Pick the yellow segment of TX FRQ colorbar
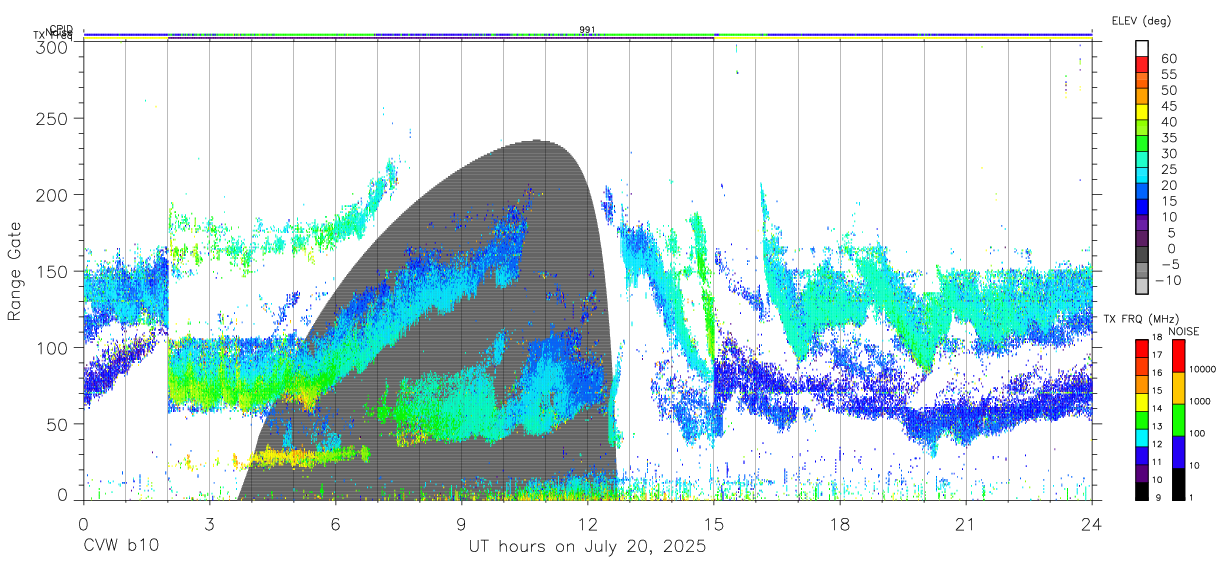The height and width of the screenshot is (567, 1228). [x=1141, y=402]
